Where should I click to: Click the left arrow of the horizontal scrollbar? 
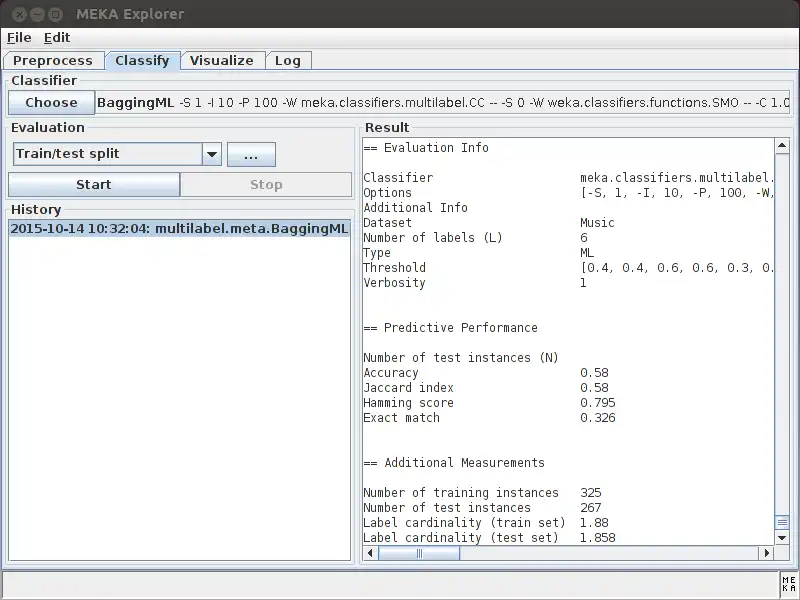369,552
